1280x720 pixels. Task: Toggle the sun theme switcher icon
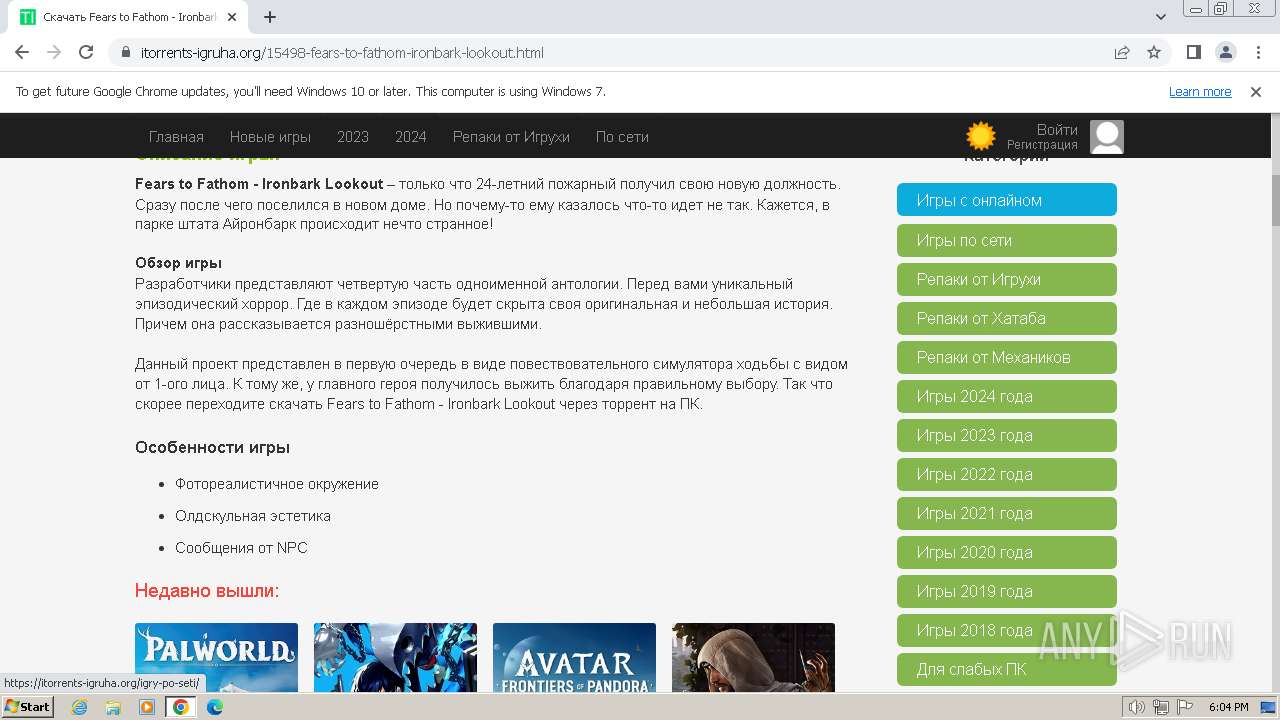pyautogui.click(x=981, y=136)
